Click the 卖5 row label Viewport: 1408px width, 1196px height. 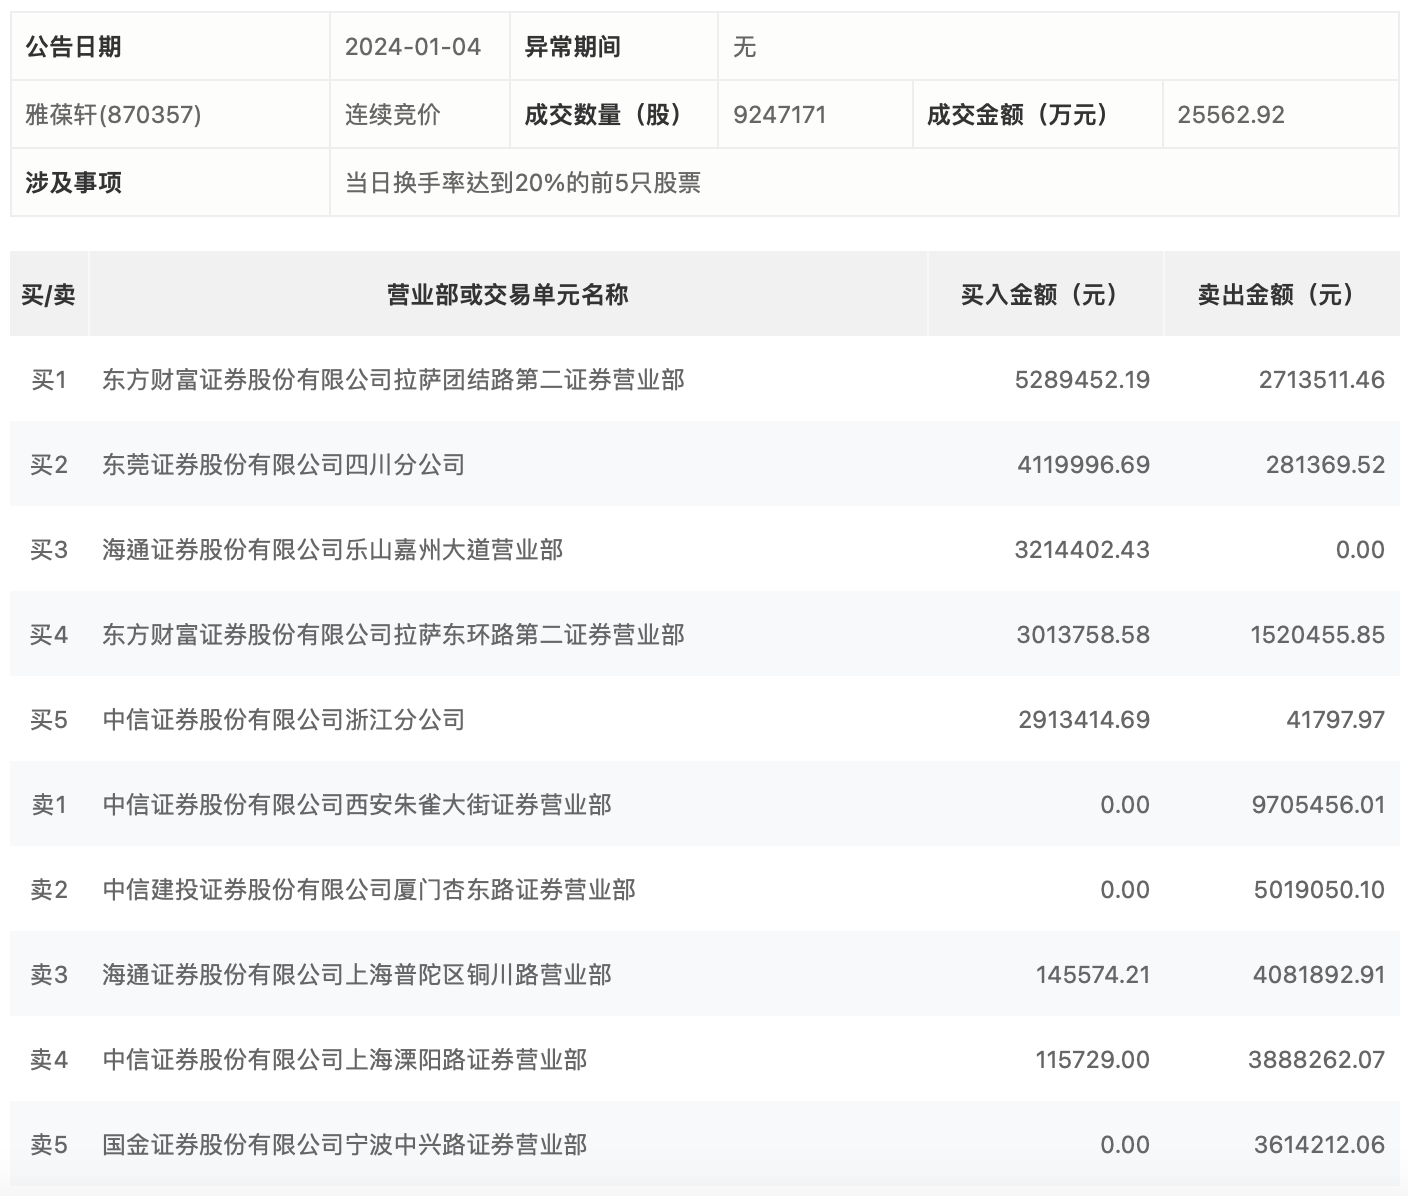49,1145
